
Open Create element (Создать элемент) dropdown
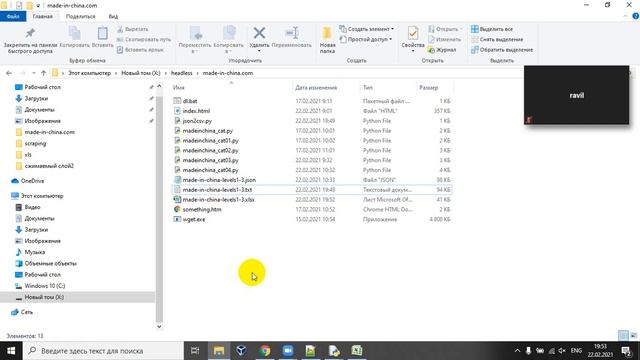point(367,29)
